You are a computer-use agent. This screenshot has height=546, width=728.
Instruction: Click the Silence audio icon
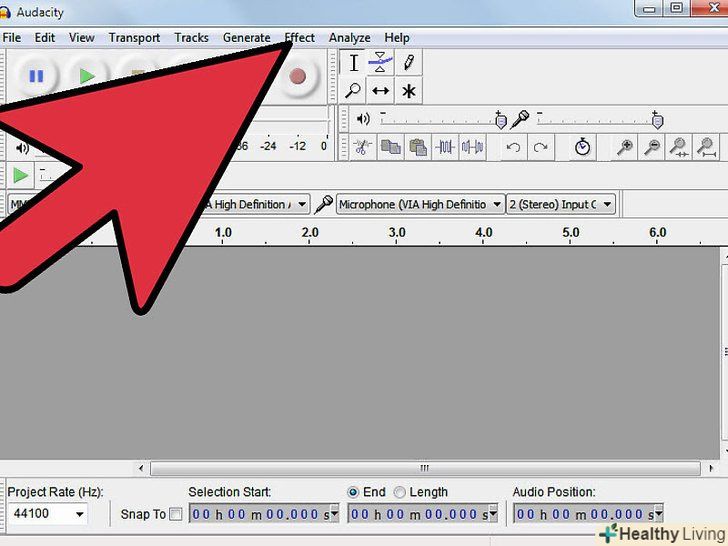[472, 148]
